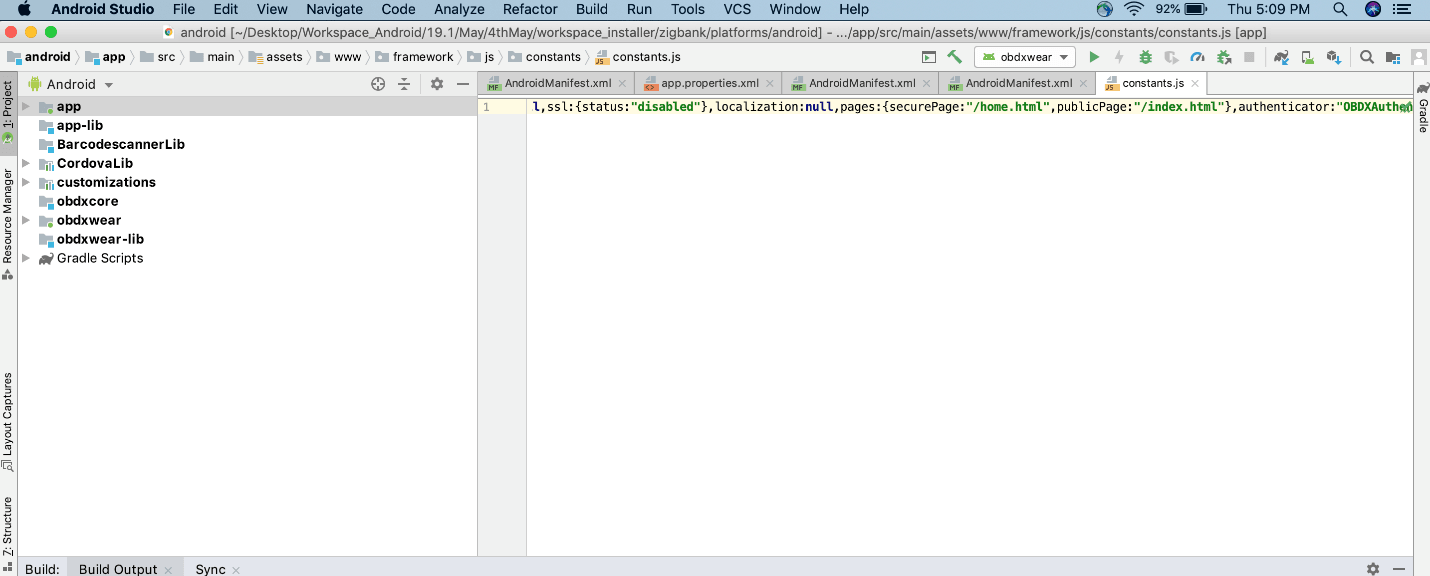1430x576 pixels.
Task: Expand the customizations module node
Action: click(x=26, y=182)
